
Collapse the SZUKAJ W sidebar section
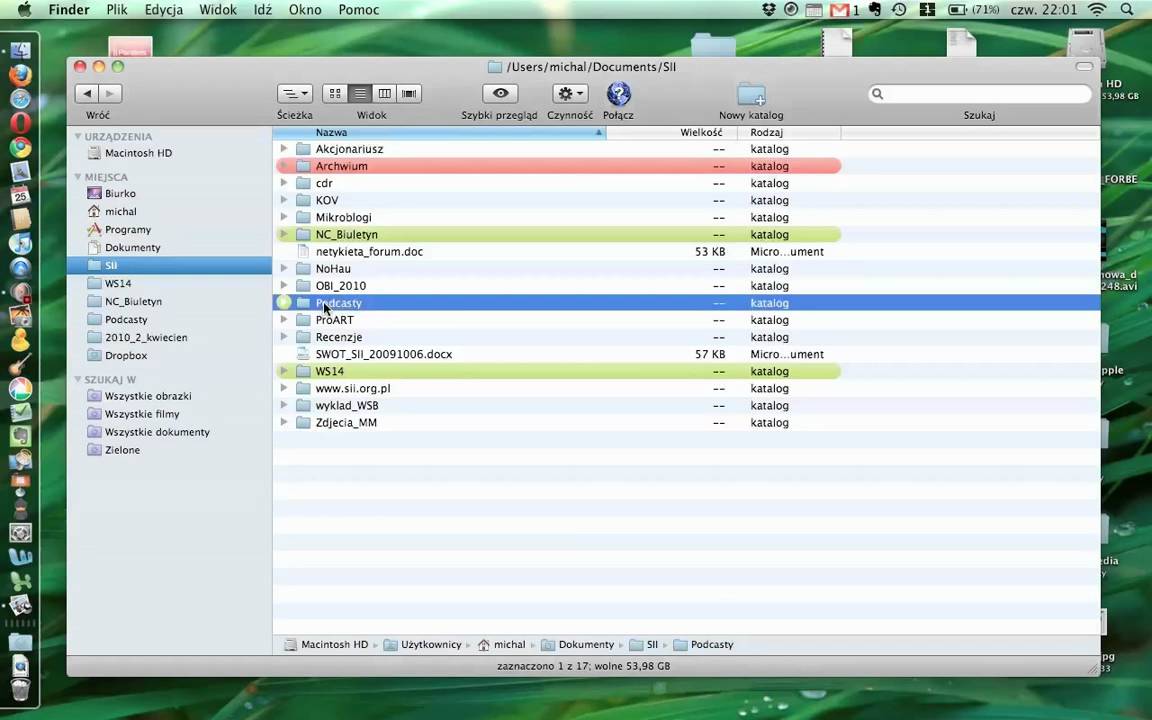[78, 380]
